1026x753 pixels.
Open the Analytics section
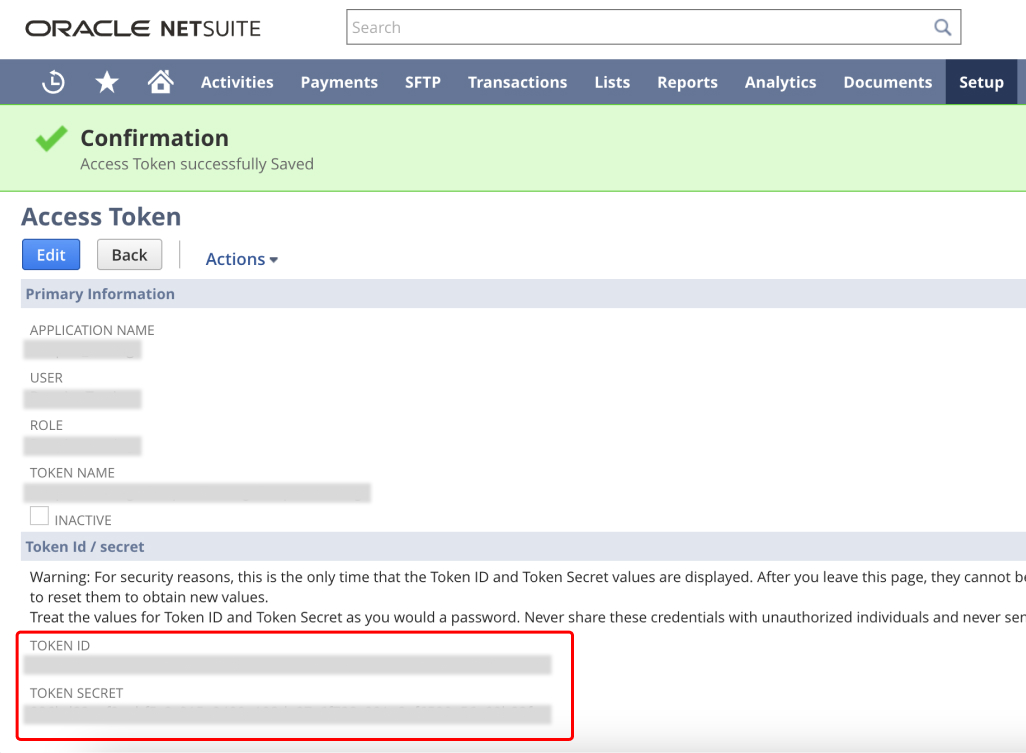coord(780,82)
